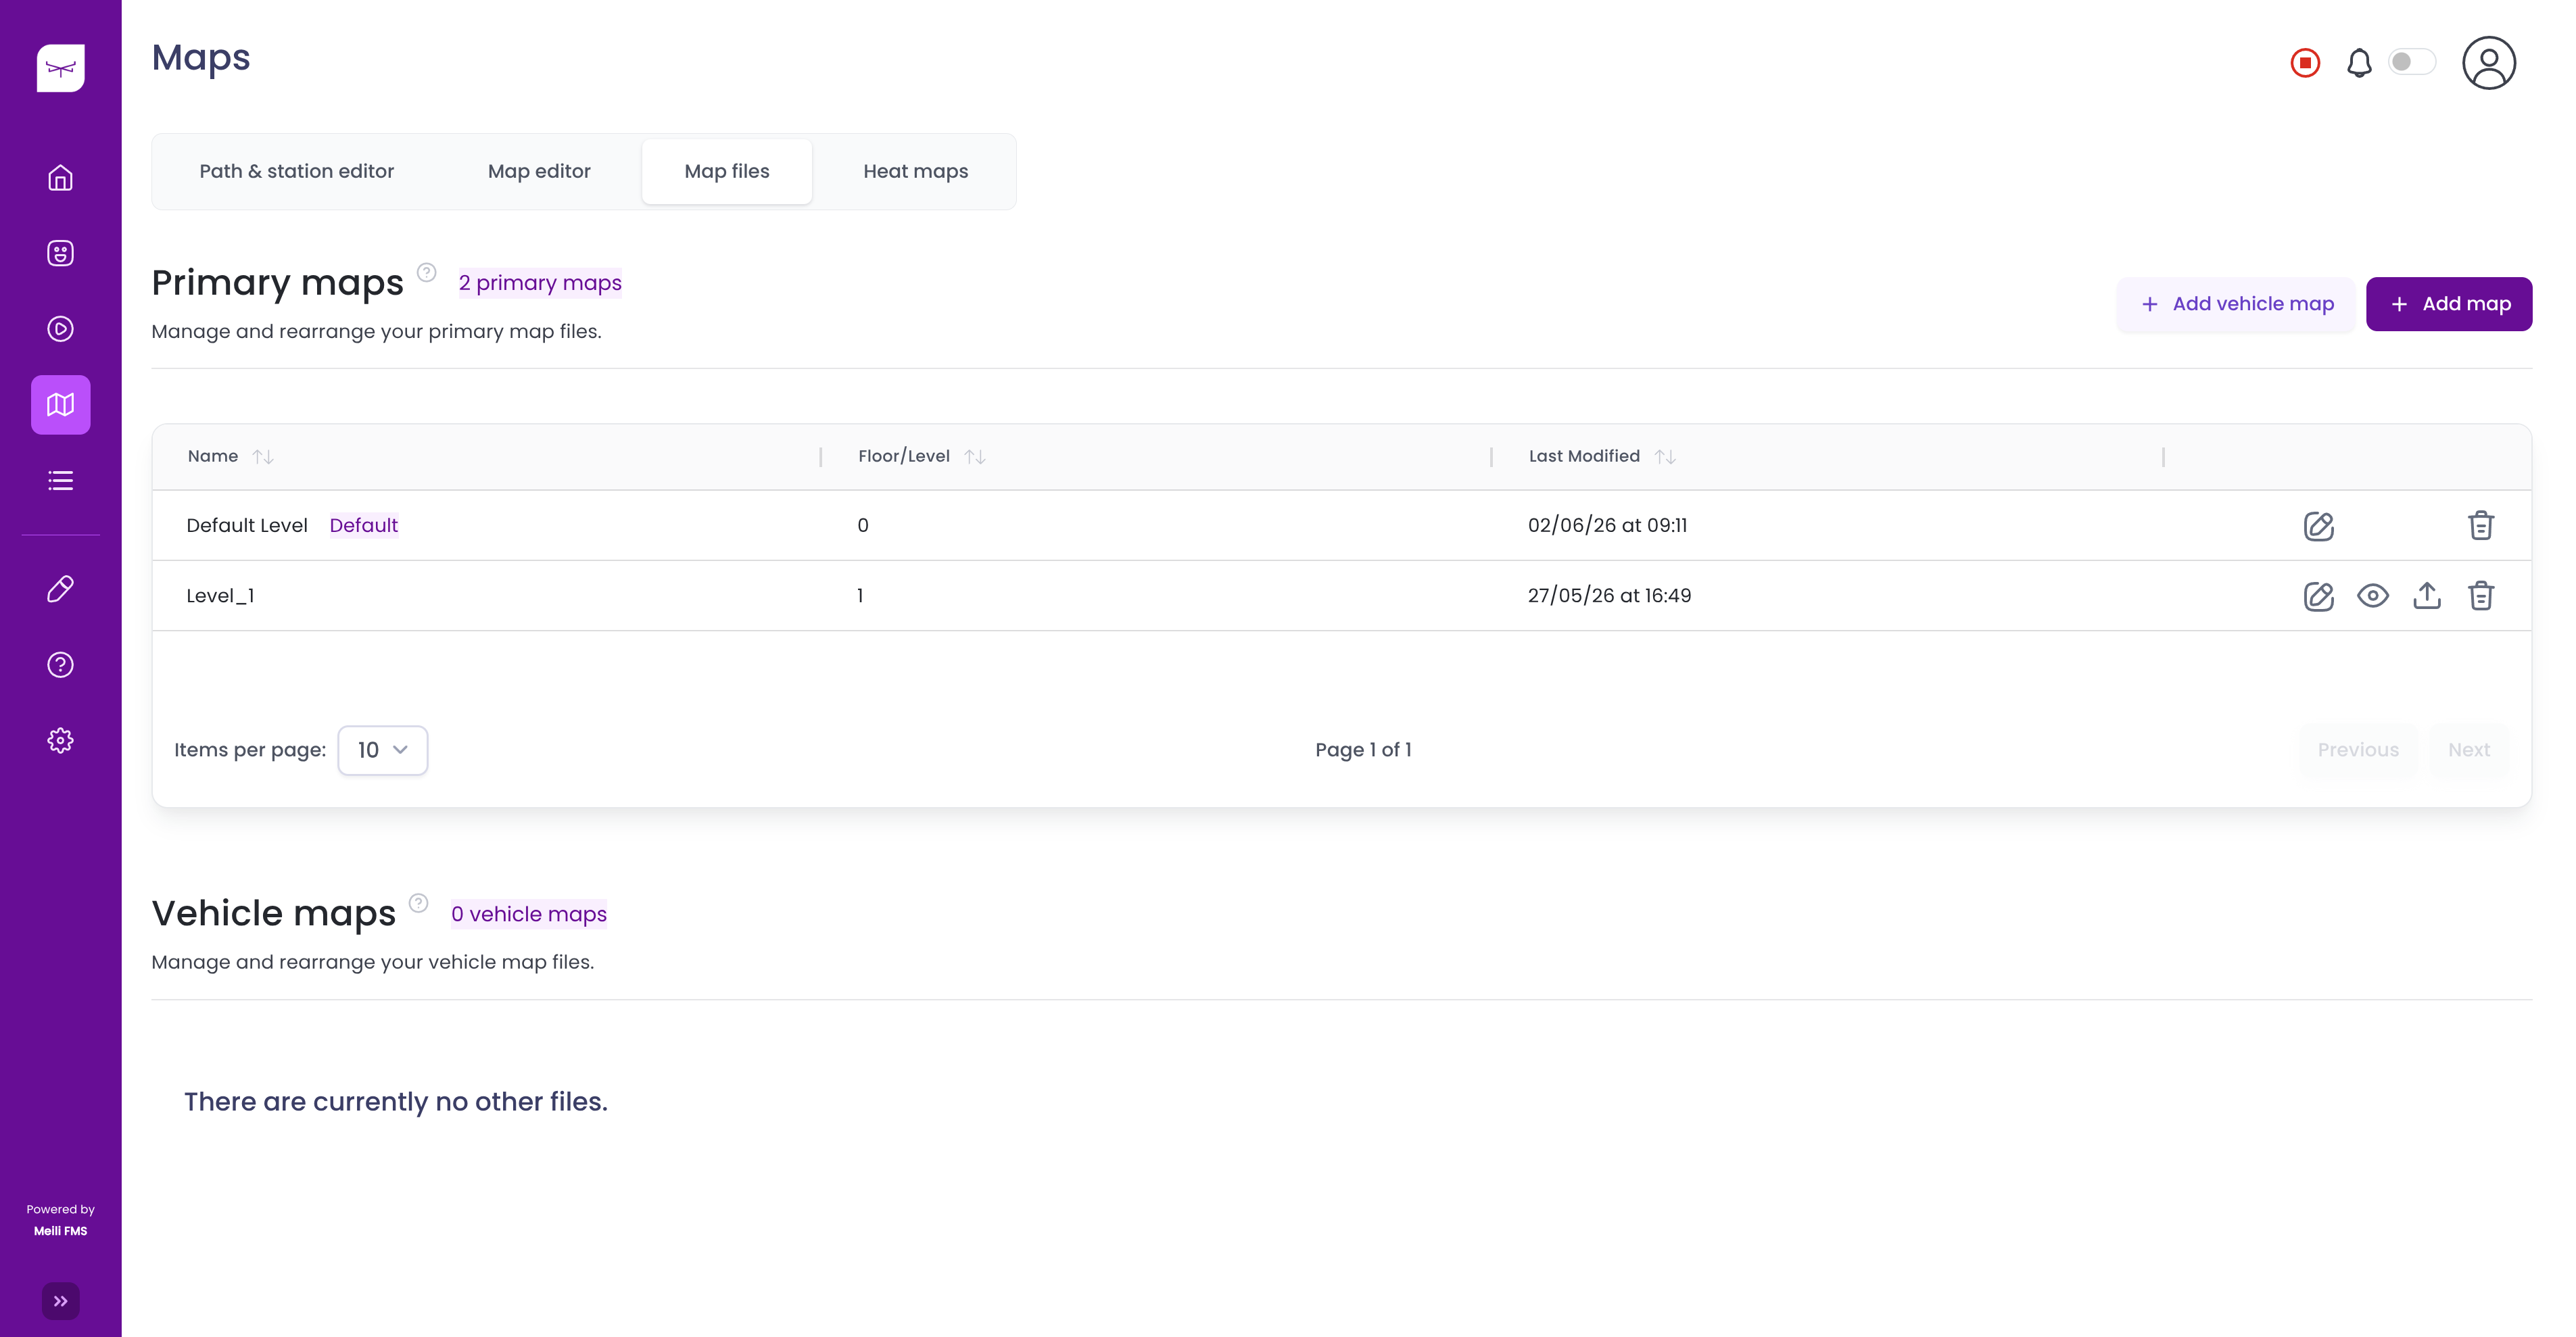2576x1337 pixels.
Task: Select the Maps sidebar icon
Action: pyautogui.click(x=60, y=405)
